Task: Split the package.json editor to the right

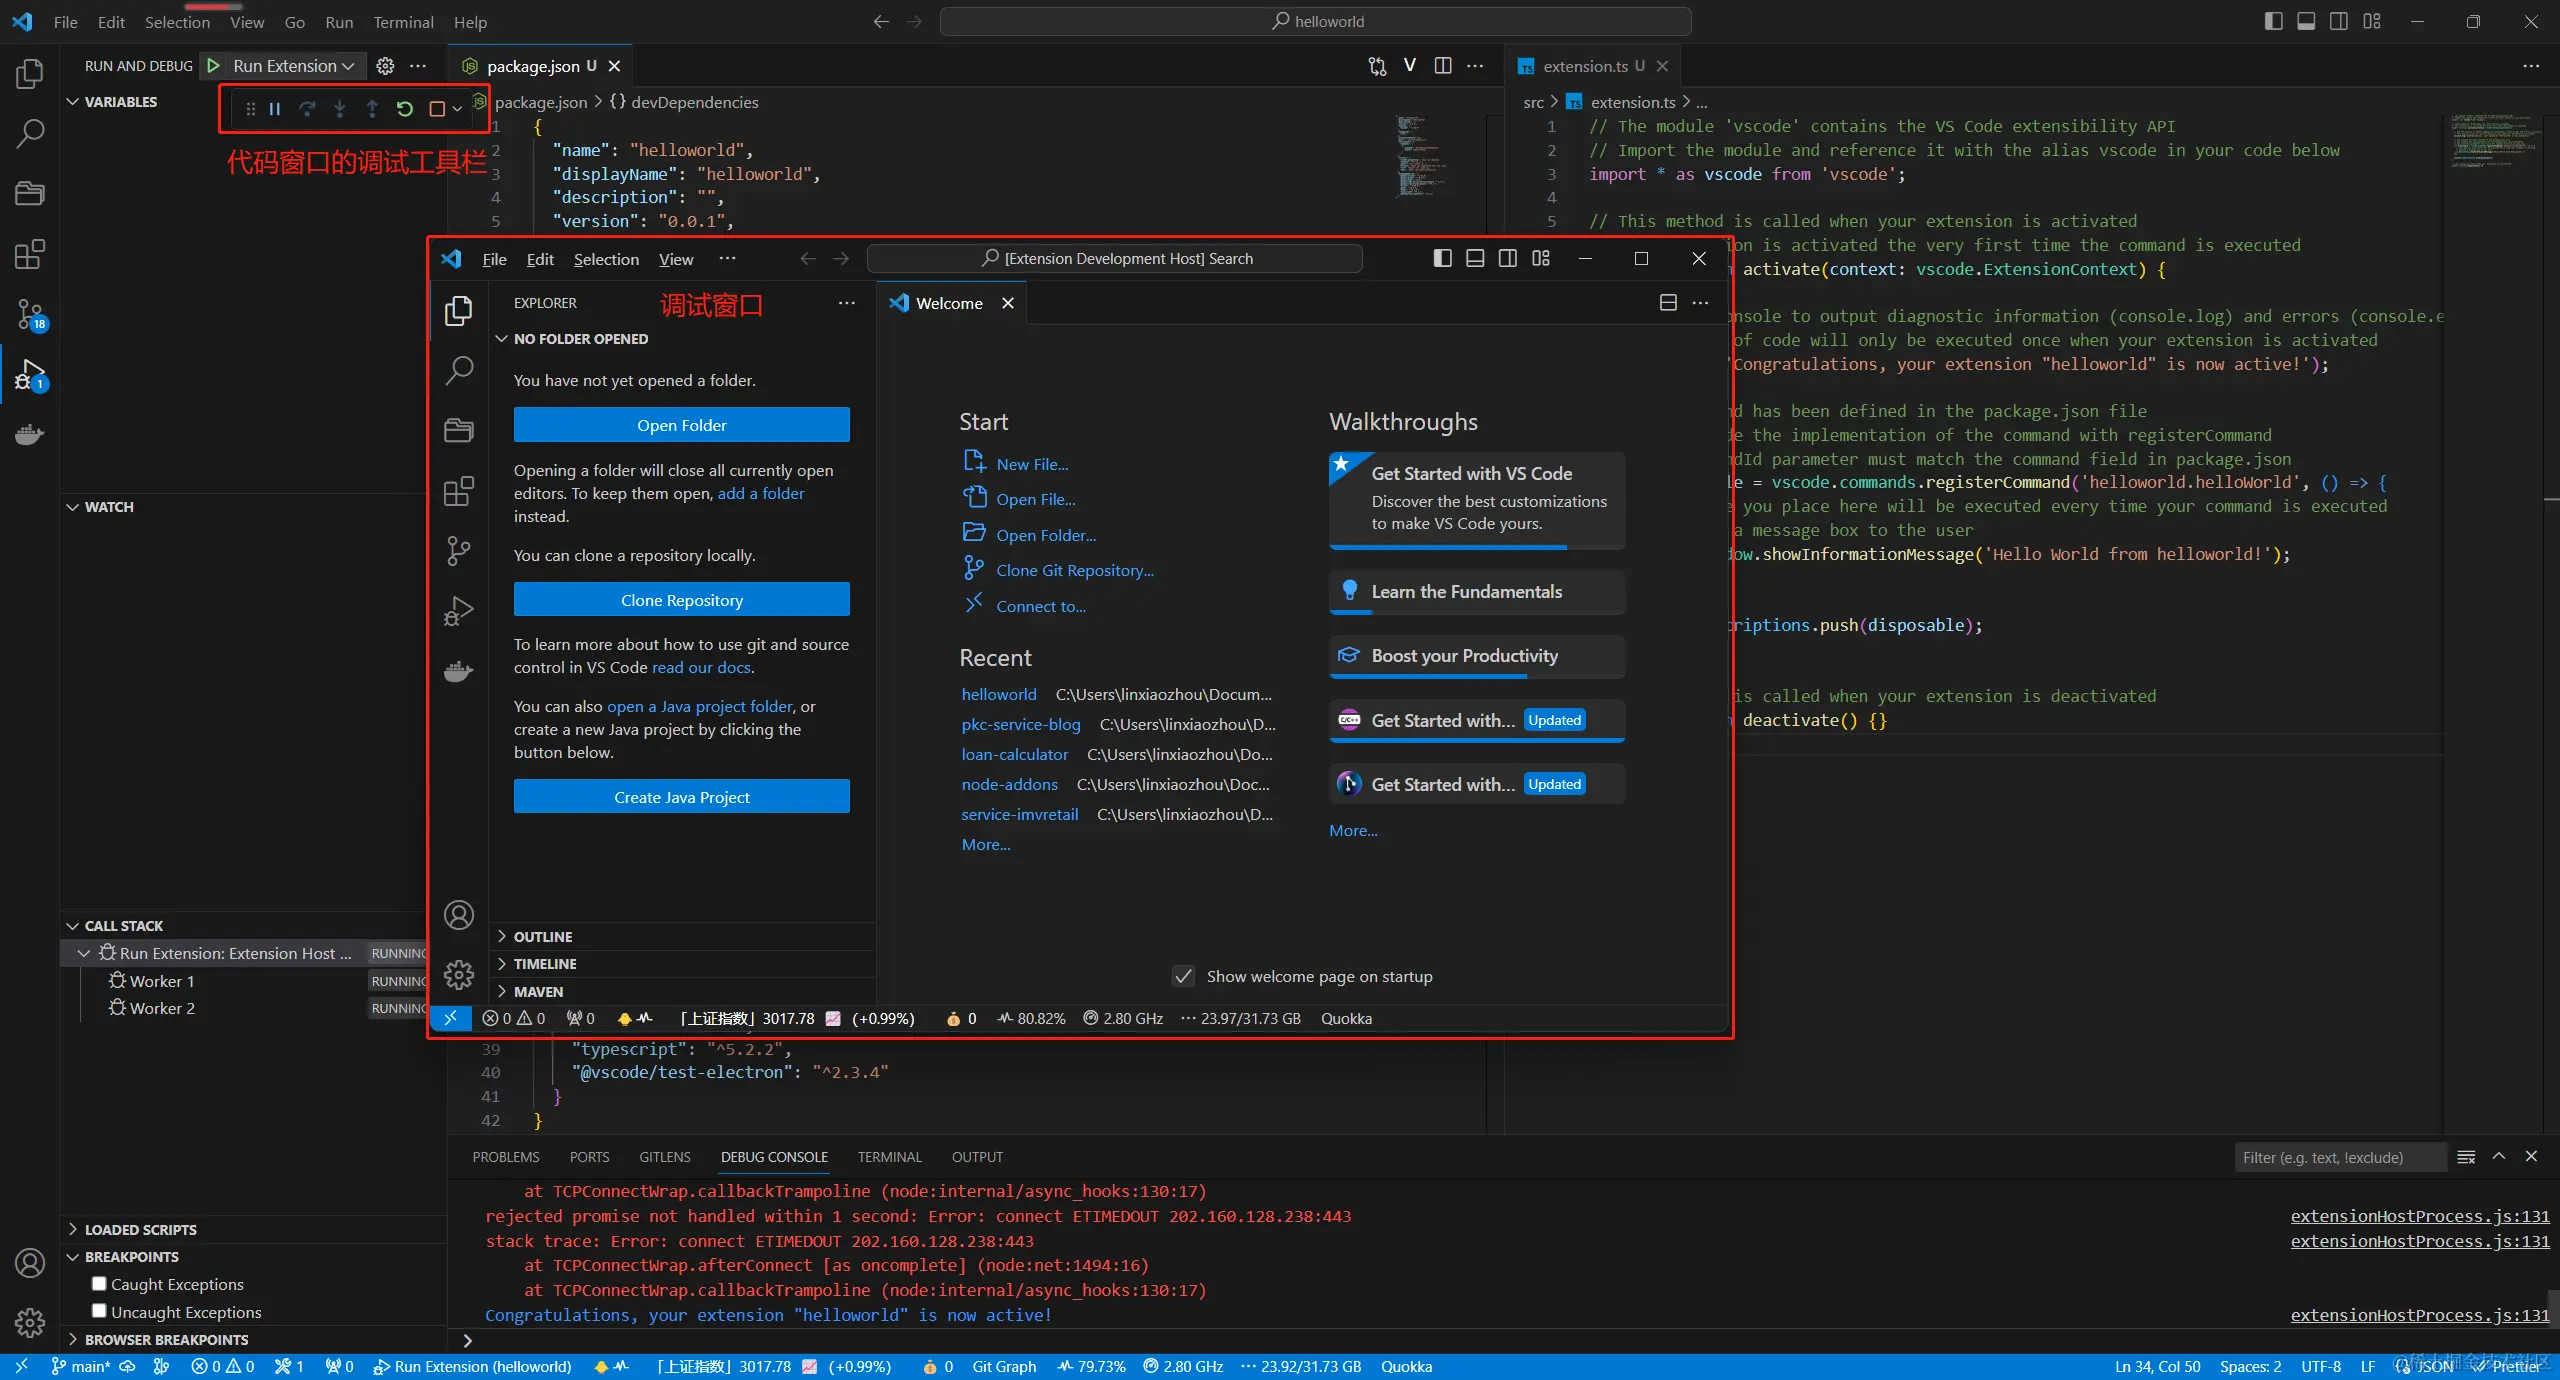Action: [x=1443, y=66]
